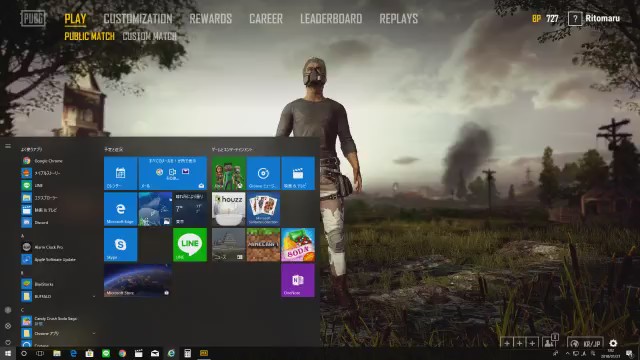This screenshot has height=360, width=640.
Task: Open the LINE tile in Start menu
Action: pos(190,244)
